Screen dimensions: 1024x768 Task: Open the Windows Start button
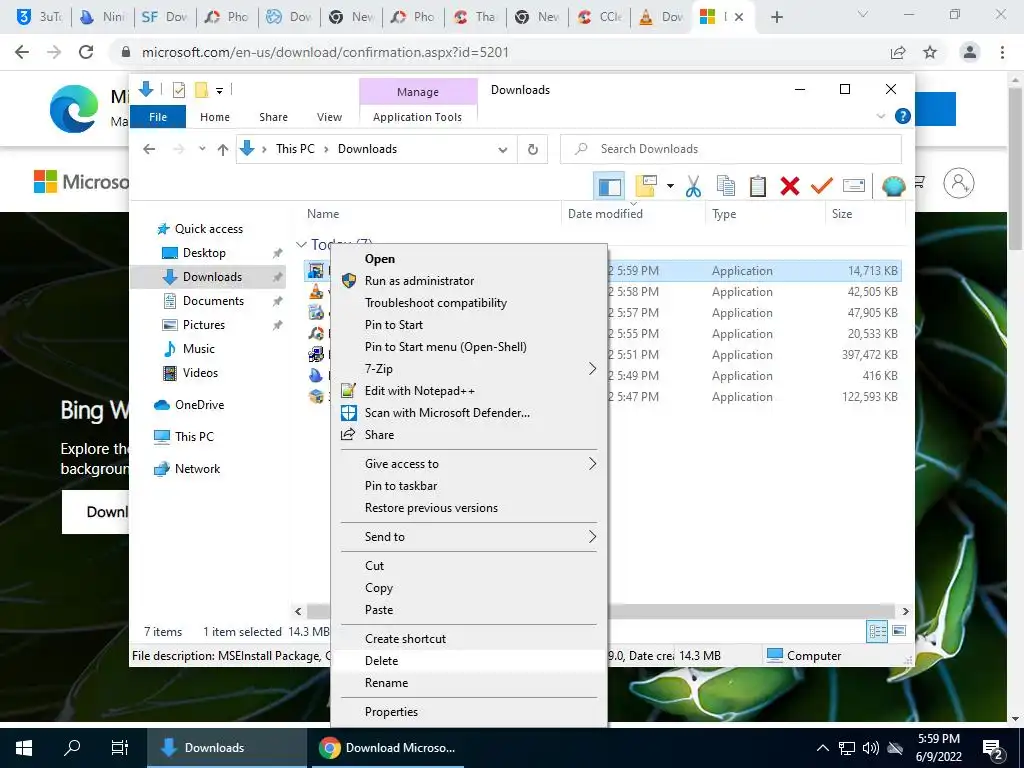[x=24, y=748]
